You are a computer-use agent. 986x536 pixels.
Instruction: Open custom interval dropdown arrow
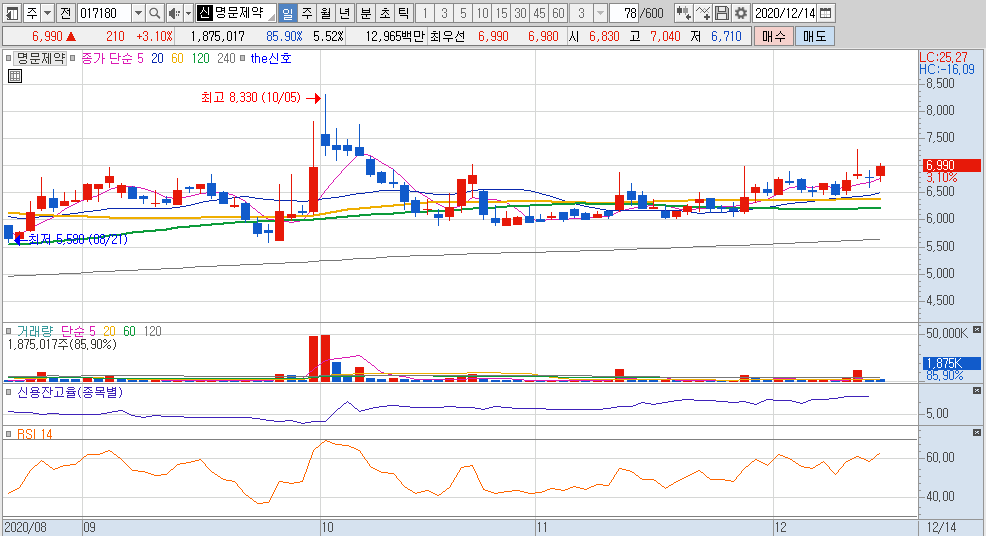point(600,13)
